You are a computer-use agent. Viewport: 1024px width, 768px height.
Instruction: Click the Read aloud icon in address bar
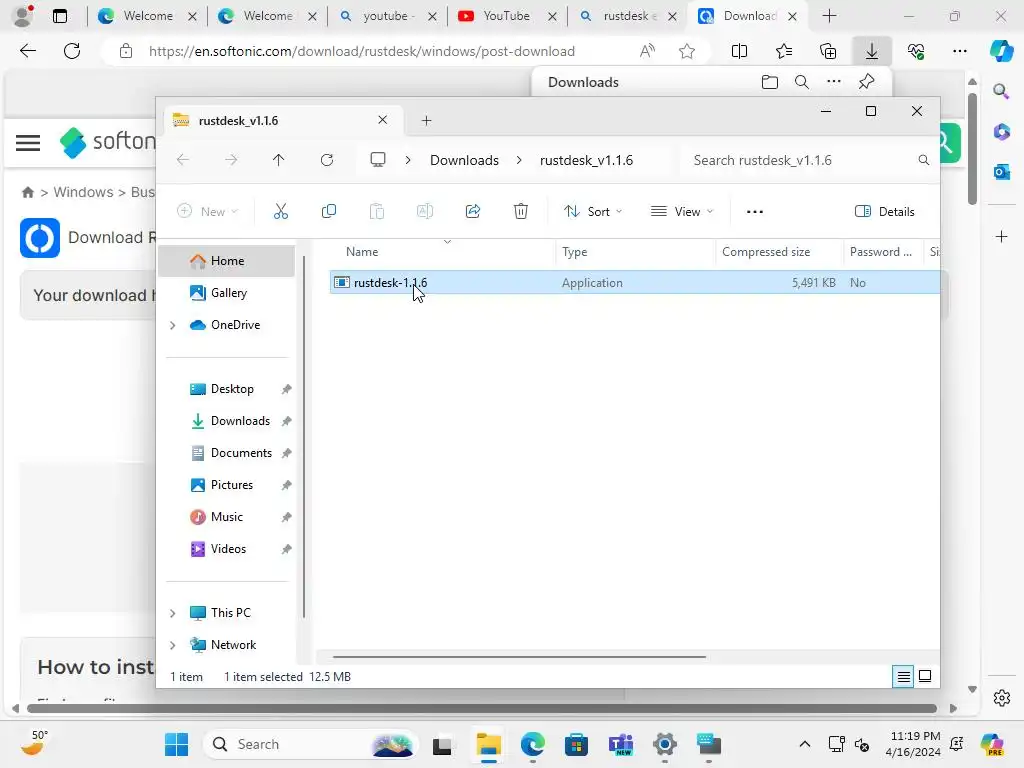tap(647, 51)
